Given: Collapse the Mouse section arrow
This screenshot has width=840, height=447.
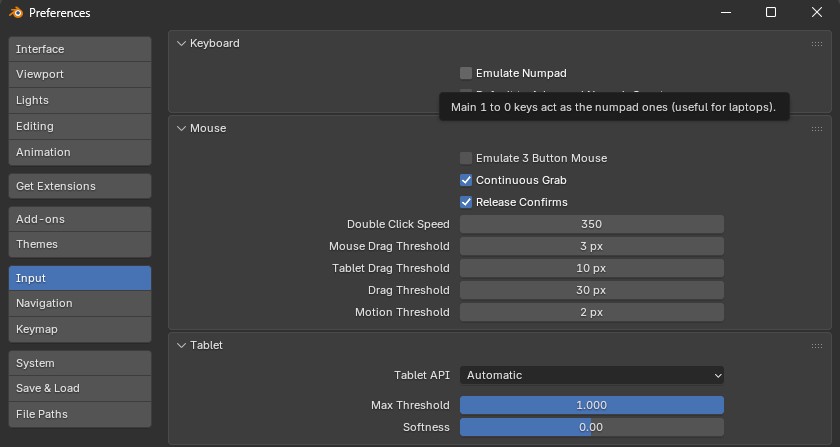Looking at the screenshot, I should 181,128.
